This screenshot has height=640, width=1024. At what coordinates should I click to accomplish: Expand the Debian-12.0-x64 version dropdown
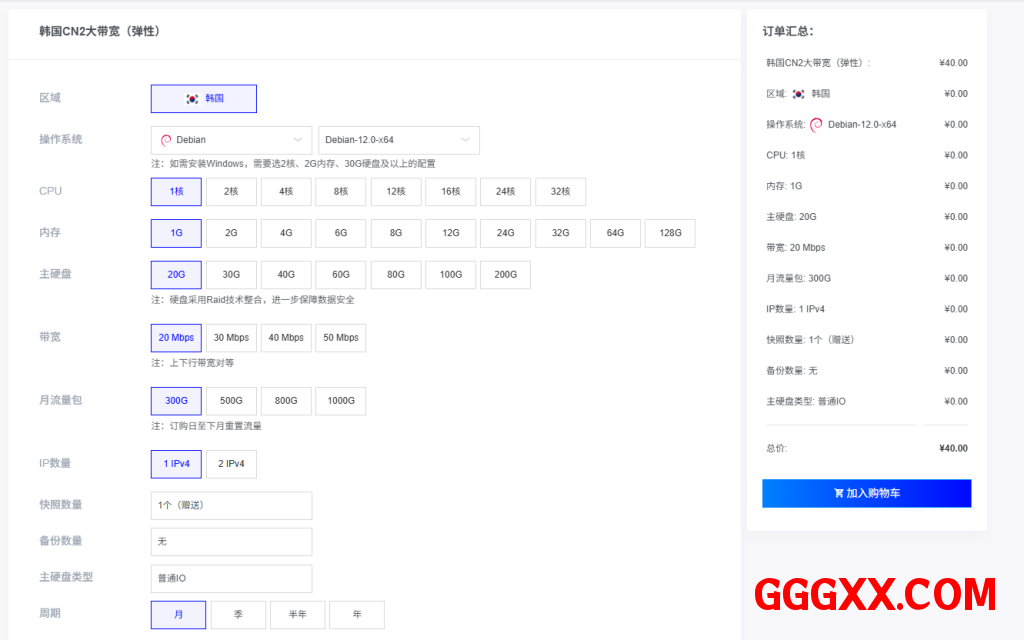click(x=398, y=140)
